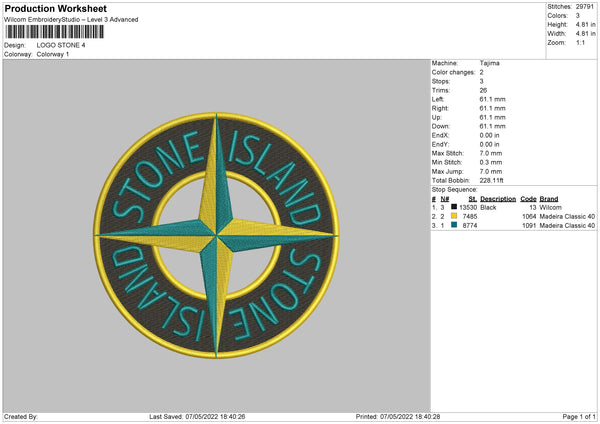Click the teal Madeira 1091 color swatch
Viewport: 600px width, 424px height.
tap(454, 225)
